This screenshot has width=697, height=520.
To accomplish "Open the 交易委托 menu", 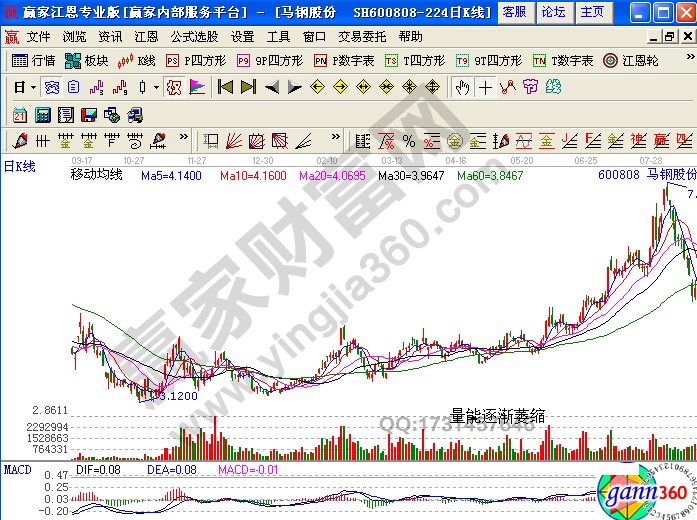I will [362, 36].
